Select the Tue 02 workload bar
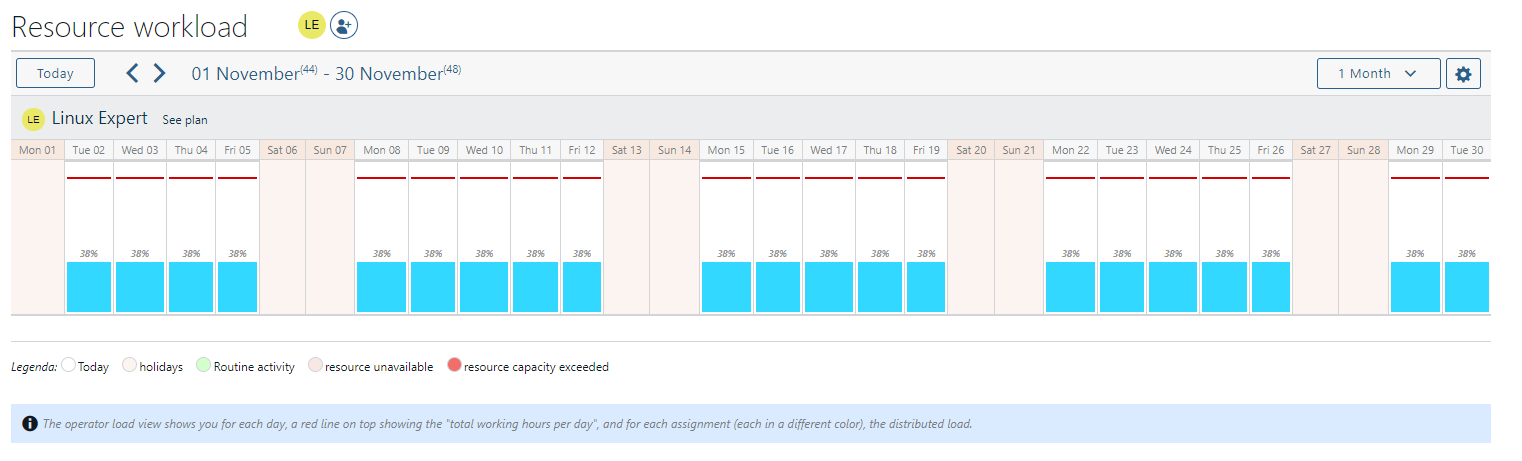Screen dimensions: 1522x461 click(x=89, y=287)
